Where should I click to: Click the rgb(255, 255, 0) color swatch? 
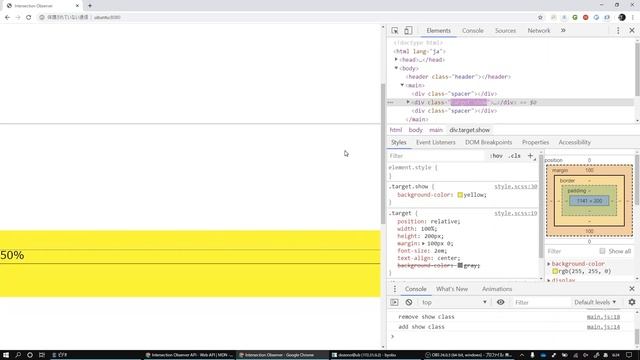(555, 271)
